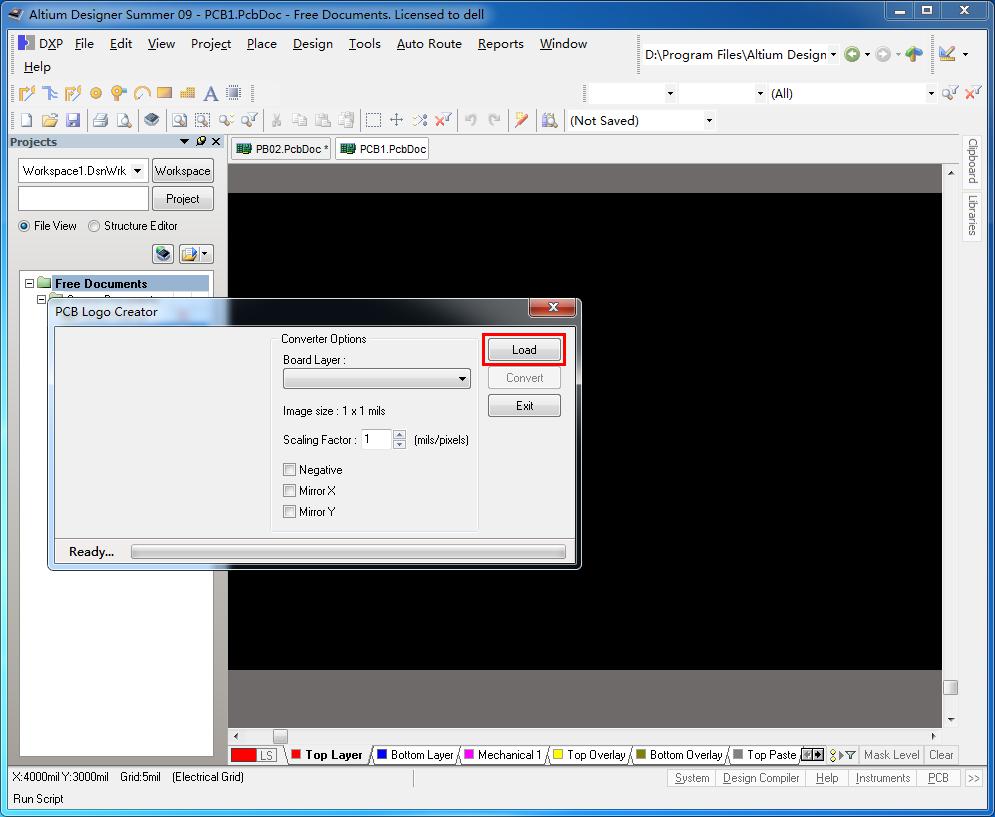The width and height of the screenshot is (995, 817).
Task: Select the Place Fill rectangle tool
Action: pos(164,93)
